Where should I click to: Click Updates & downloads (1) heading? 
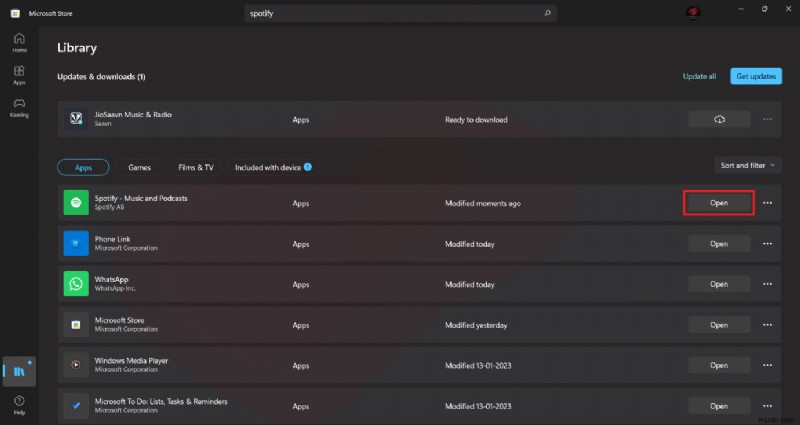point(101,77)
